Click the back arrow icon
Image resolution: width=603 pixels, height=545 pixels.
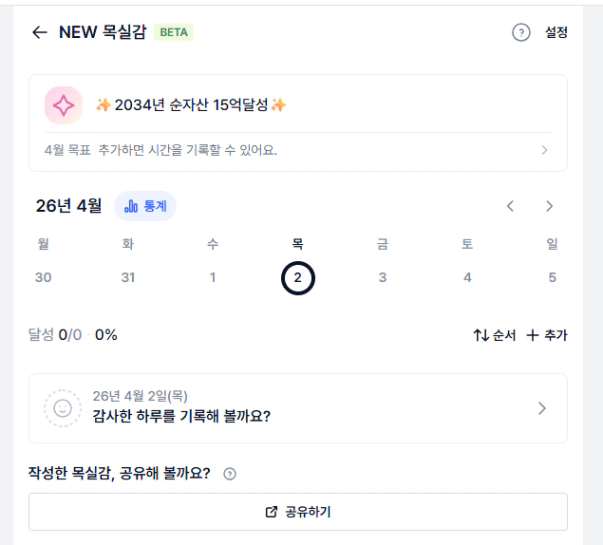click(39, 32)
